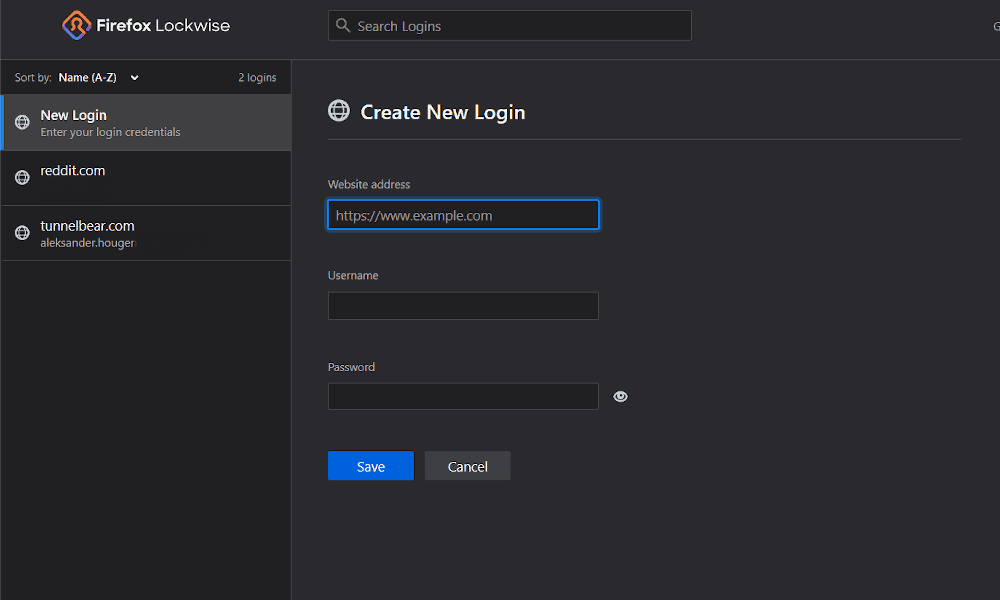Click 'Enter your login credentials' subtitle
Image resolution: width=1000 pixels, height=600 pixels.
pyautogui.click(x=110, y=133)
